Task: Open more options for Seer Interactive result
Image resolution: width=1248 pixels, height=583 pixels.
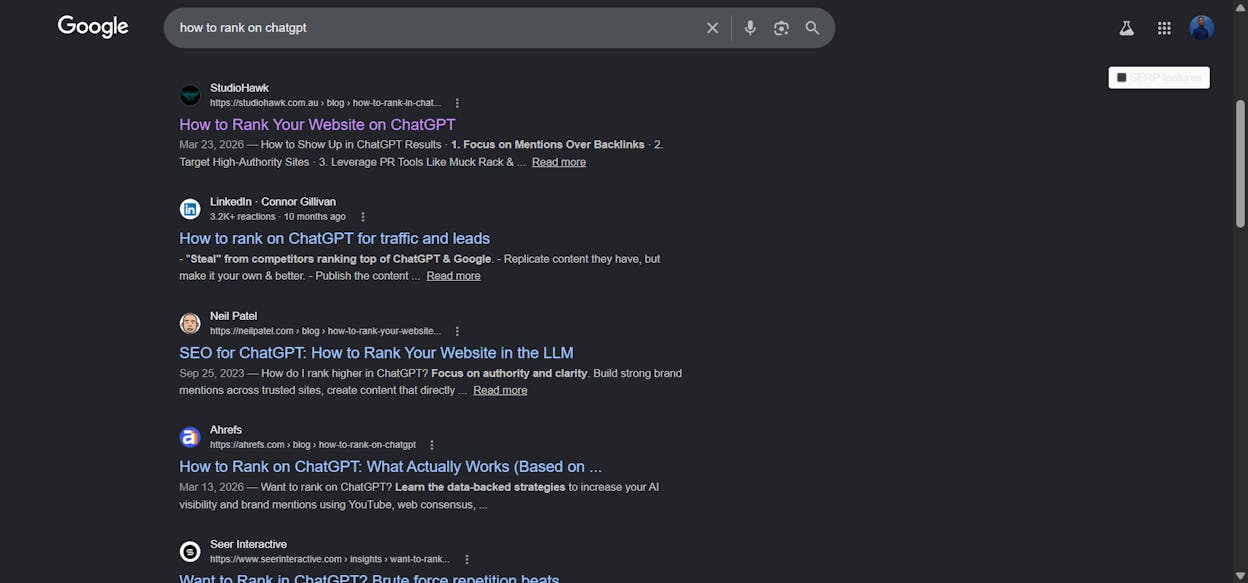Action: pos(466,559)
